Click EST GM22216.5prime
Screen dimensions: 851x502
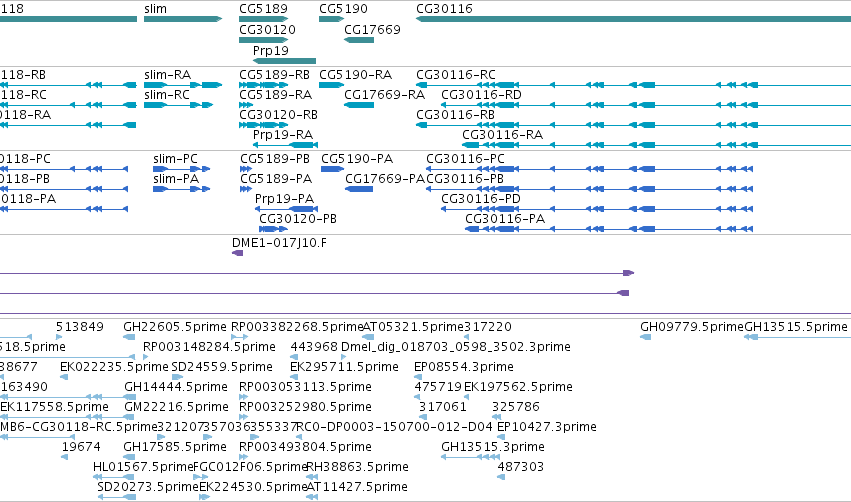(176, 408)
